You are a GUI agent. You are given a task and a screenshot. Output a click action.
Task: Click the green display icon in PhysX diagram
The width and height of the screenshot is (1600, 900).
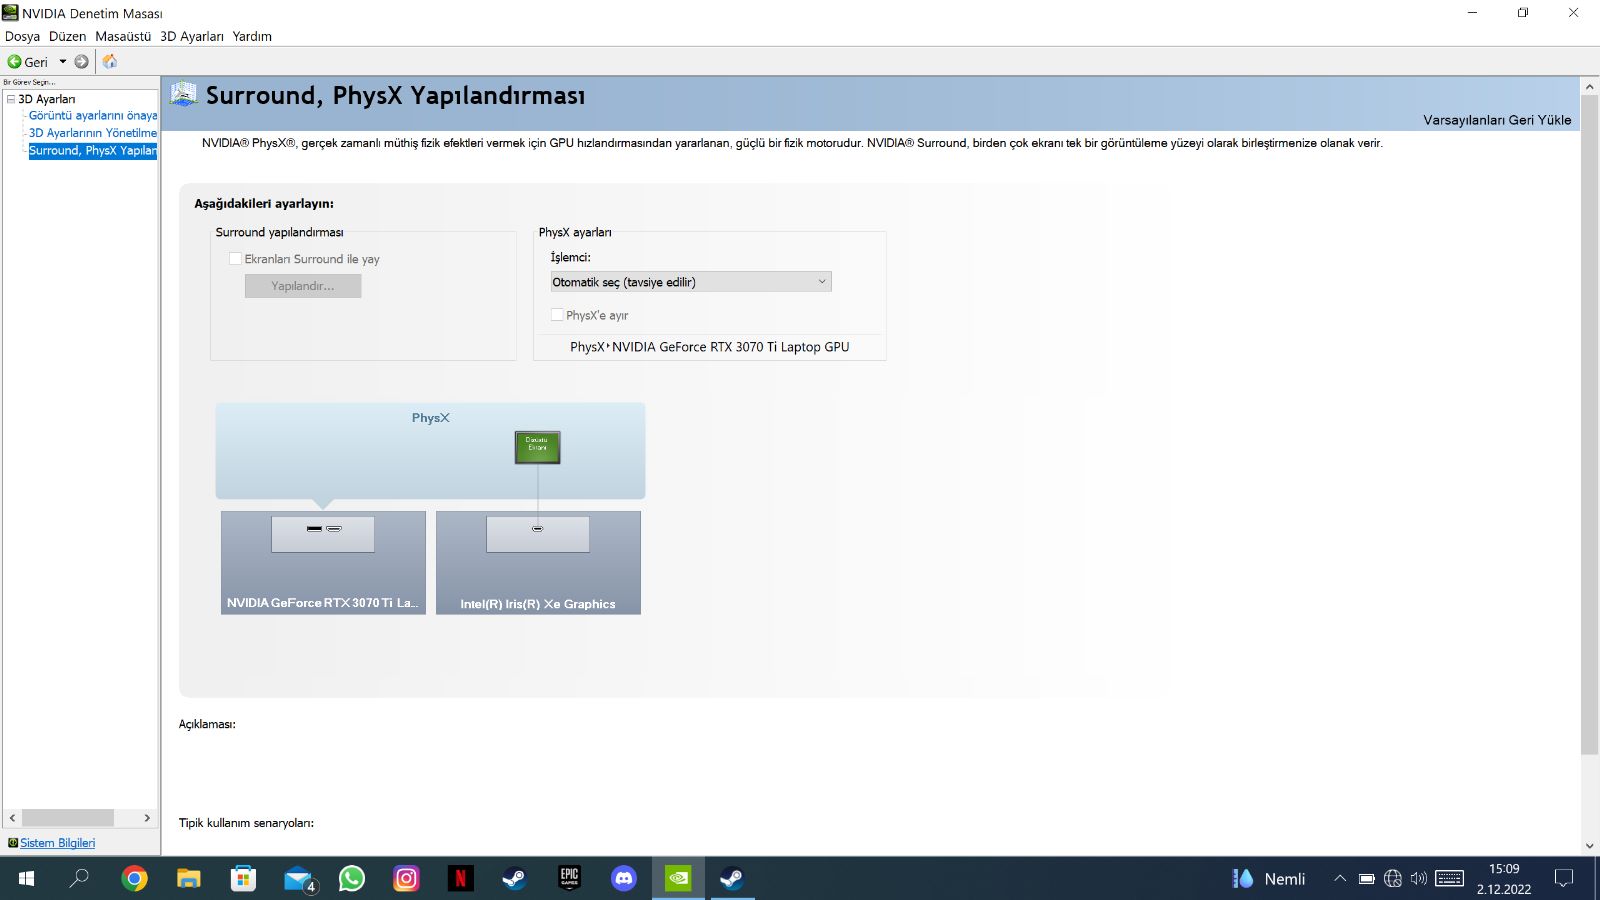(538, 447)
